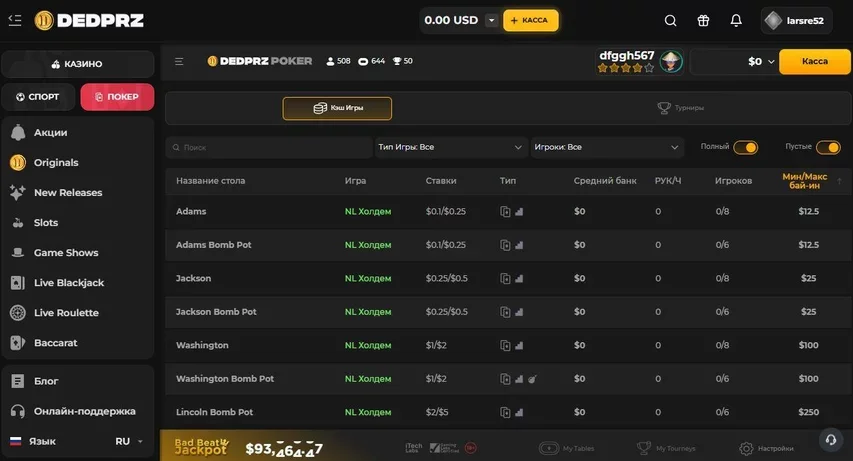853x461 pixels.
Task: Open the gift box rewards icon
Action: (703, 21)
